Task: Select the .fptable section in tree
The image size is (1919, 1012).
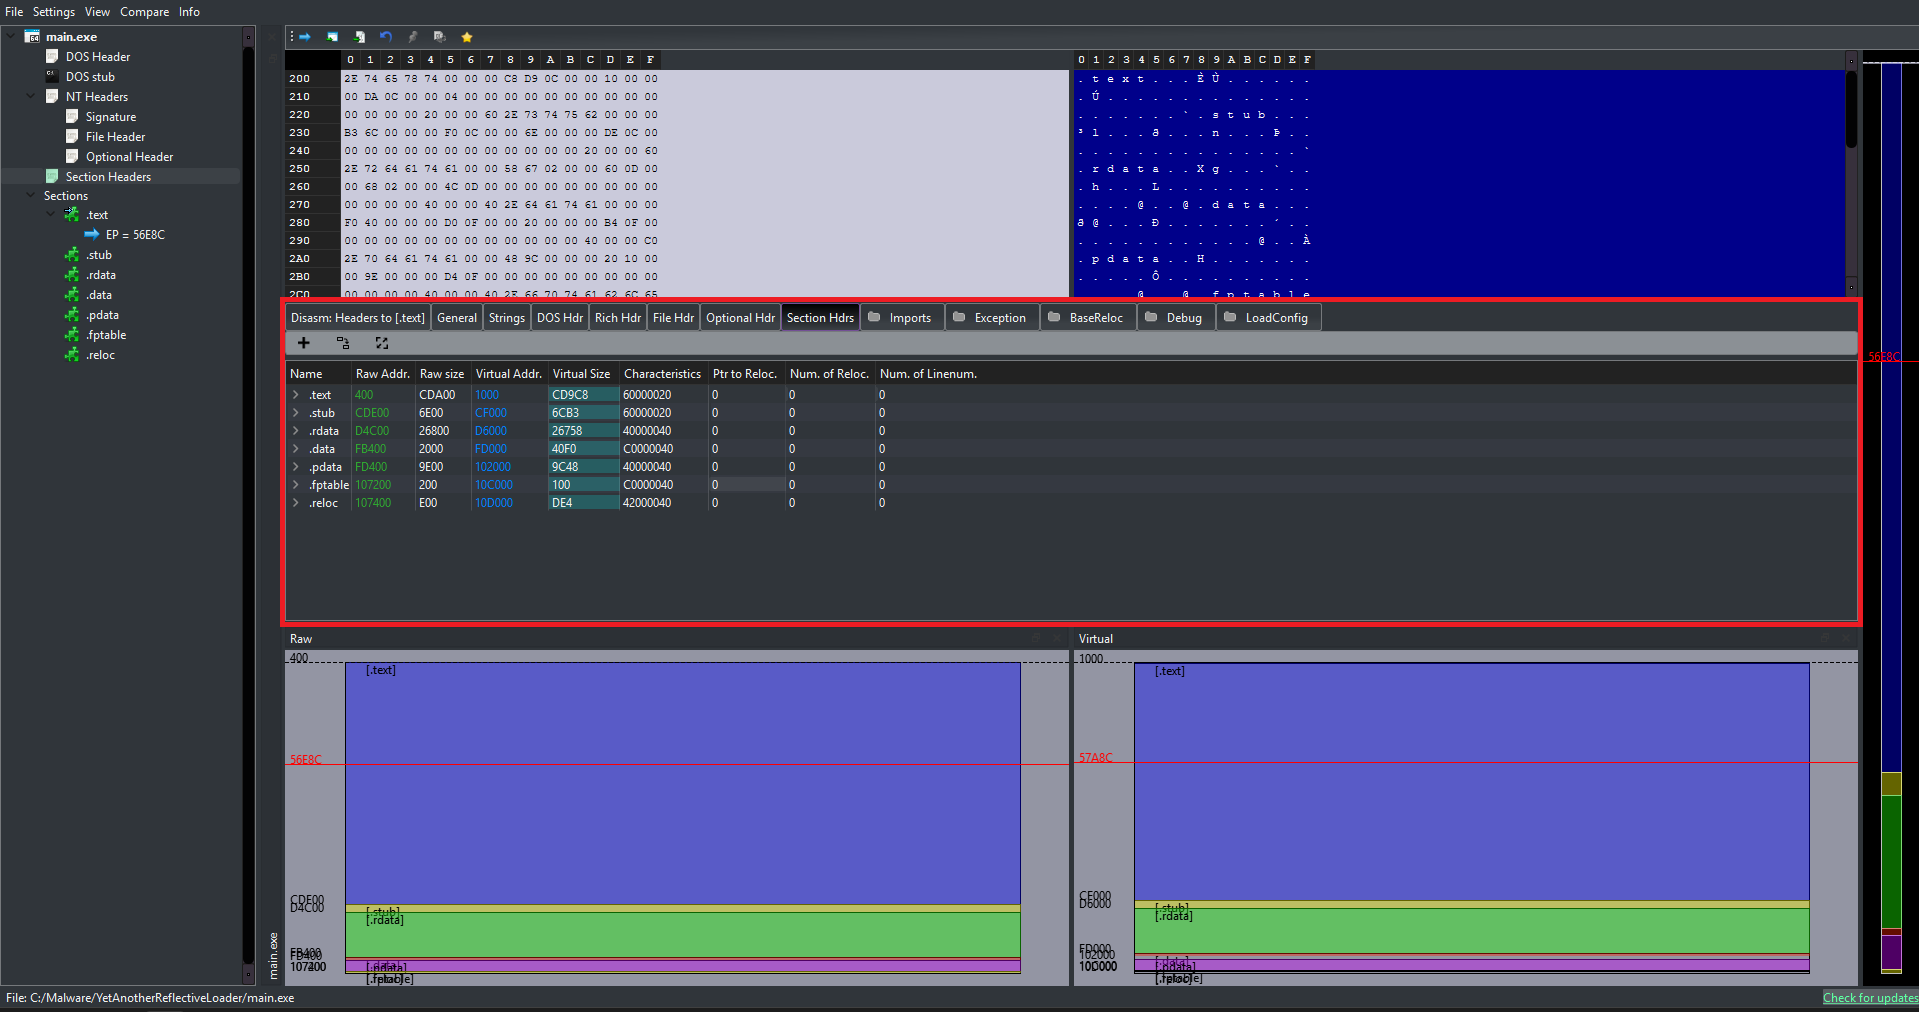Action: click(x=106, y=335)
